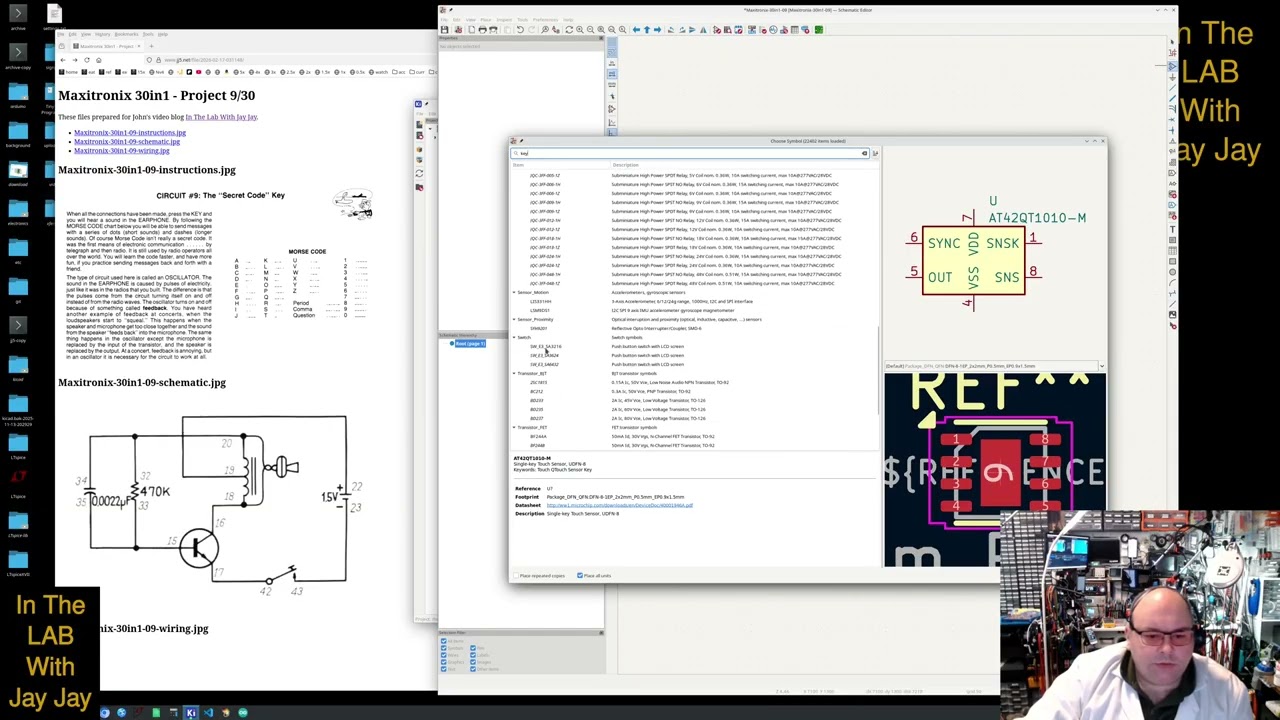Image resolution: width=1280 pixels, height=720 pixels.
Task: Click the blue navigate-back arrow icon
Action: 636,30
